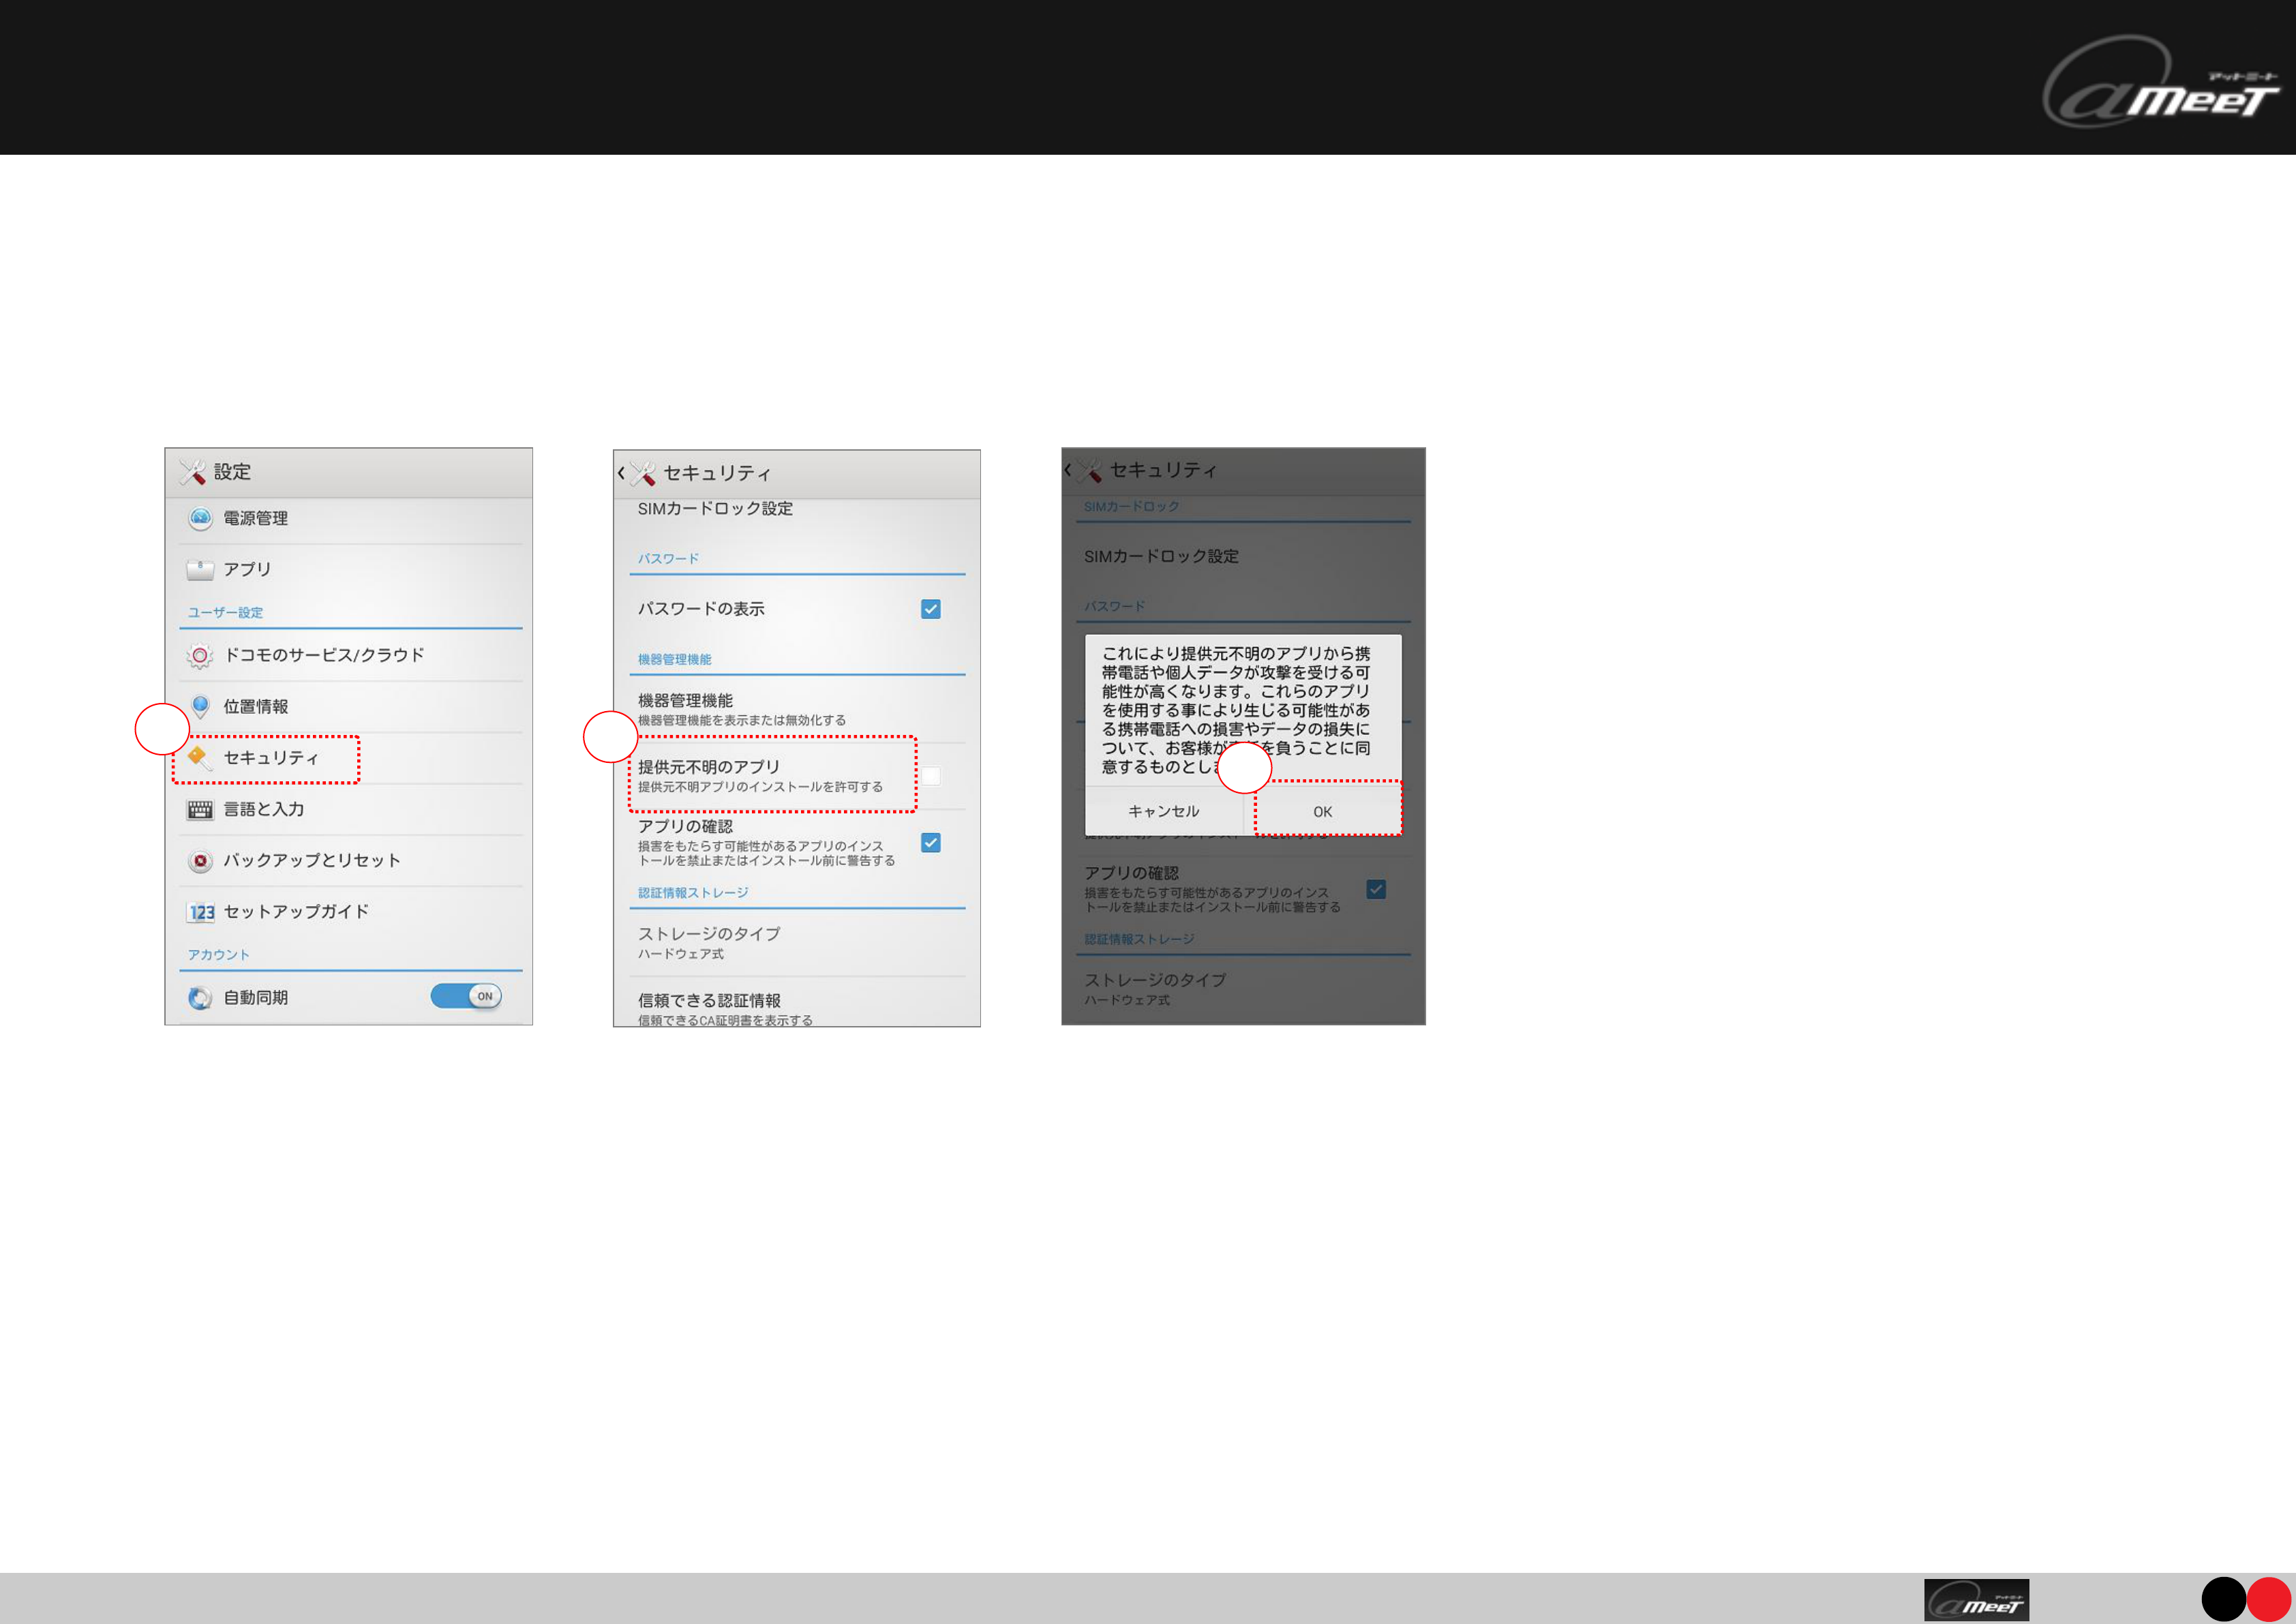
Task: Uncheck アプリの確認 checkbox in middle screen
Action: click(x=930, y=843)
